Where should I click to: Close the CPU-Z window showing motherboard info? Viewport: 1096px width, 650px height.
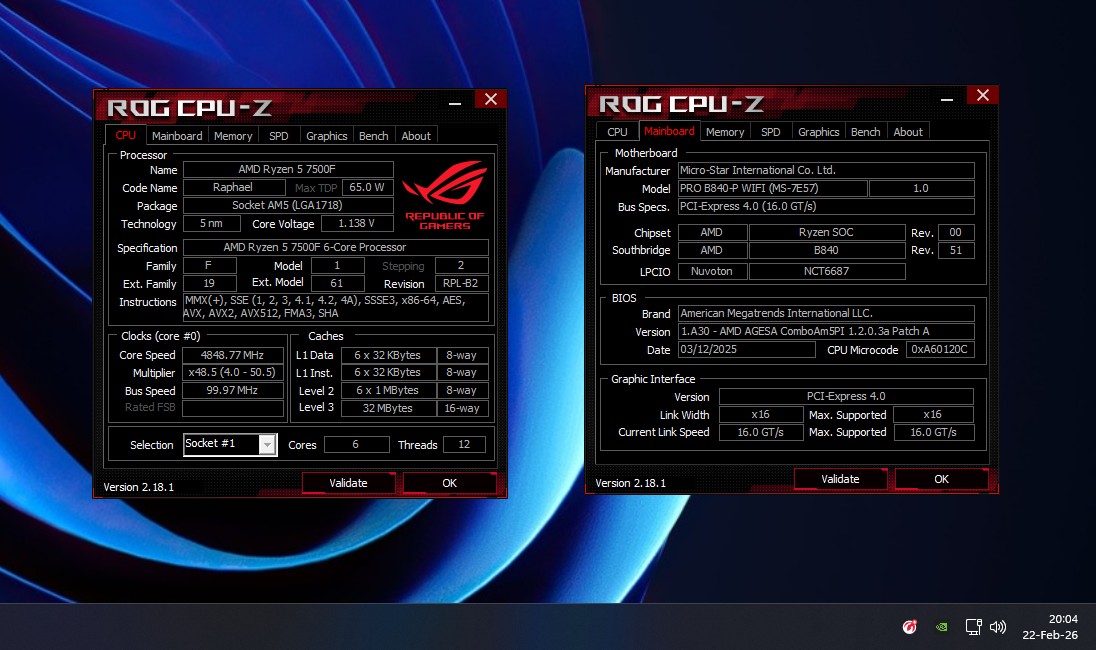click(x=982, y=95)
